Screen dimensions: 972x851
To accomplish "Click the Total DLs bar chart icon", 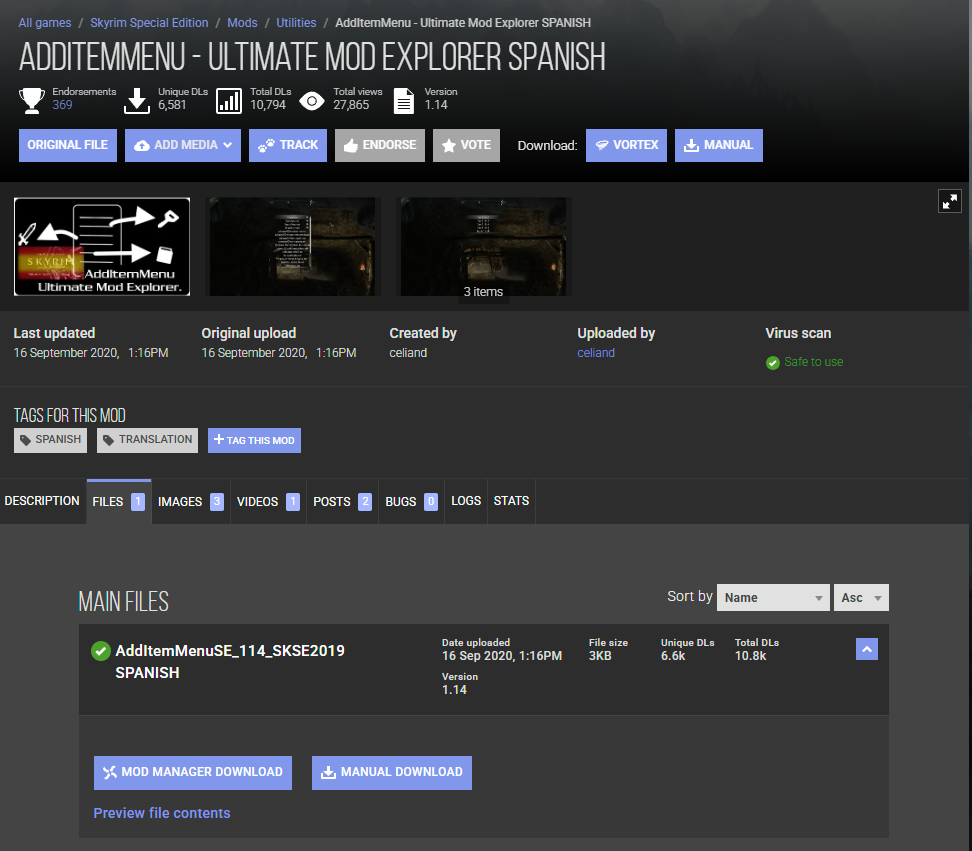I will pos(229,100).
